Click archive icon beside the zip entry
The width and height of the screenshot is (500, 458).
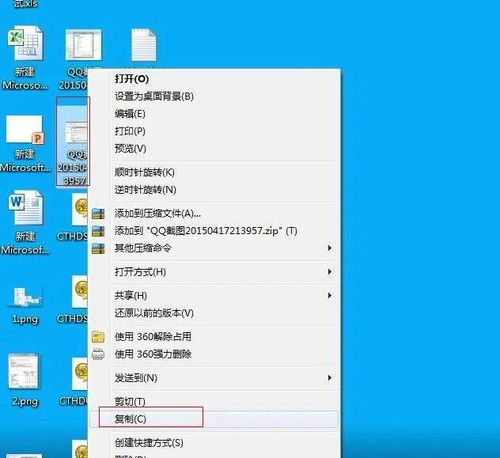click(x=98, y=231)
